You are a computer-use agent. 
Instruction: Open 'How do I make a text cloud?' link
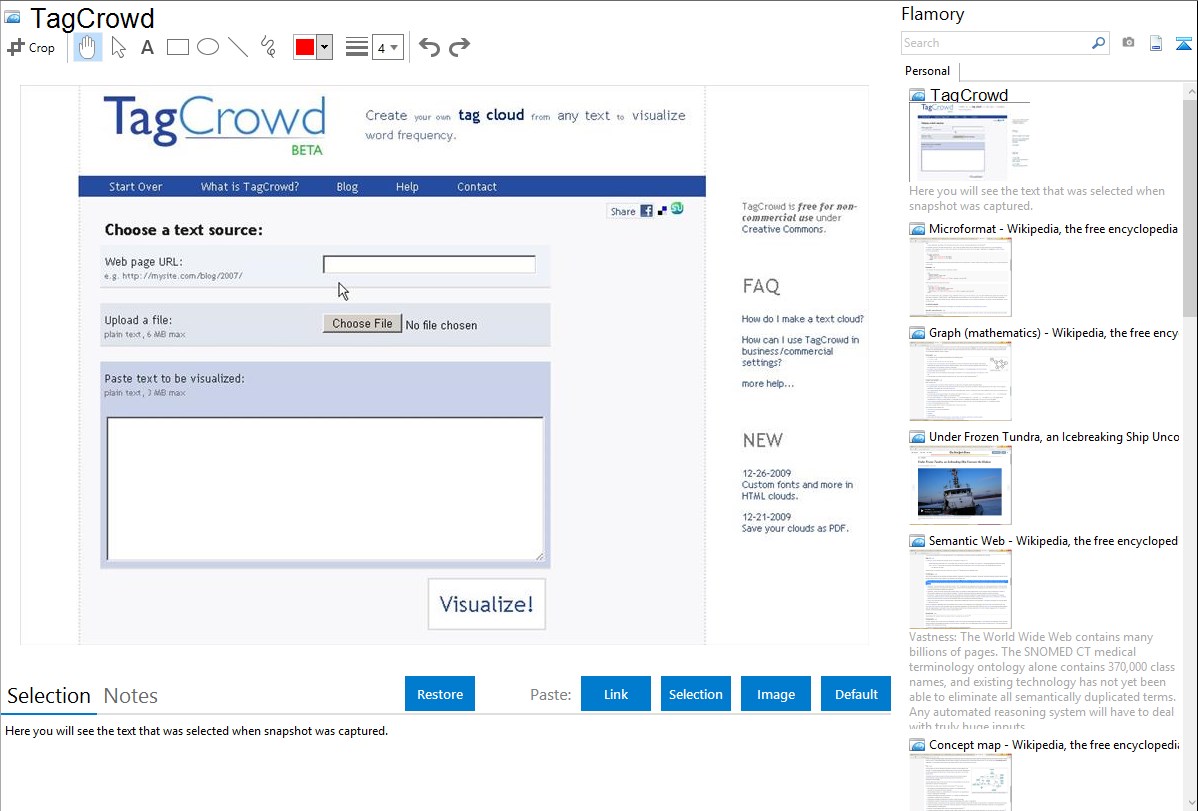click(802, 319)
